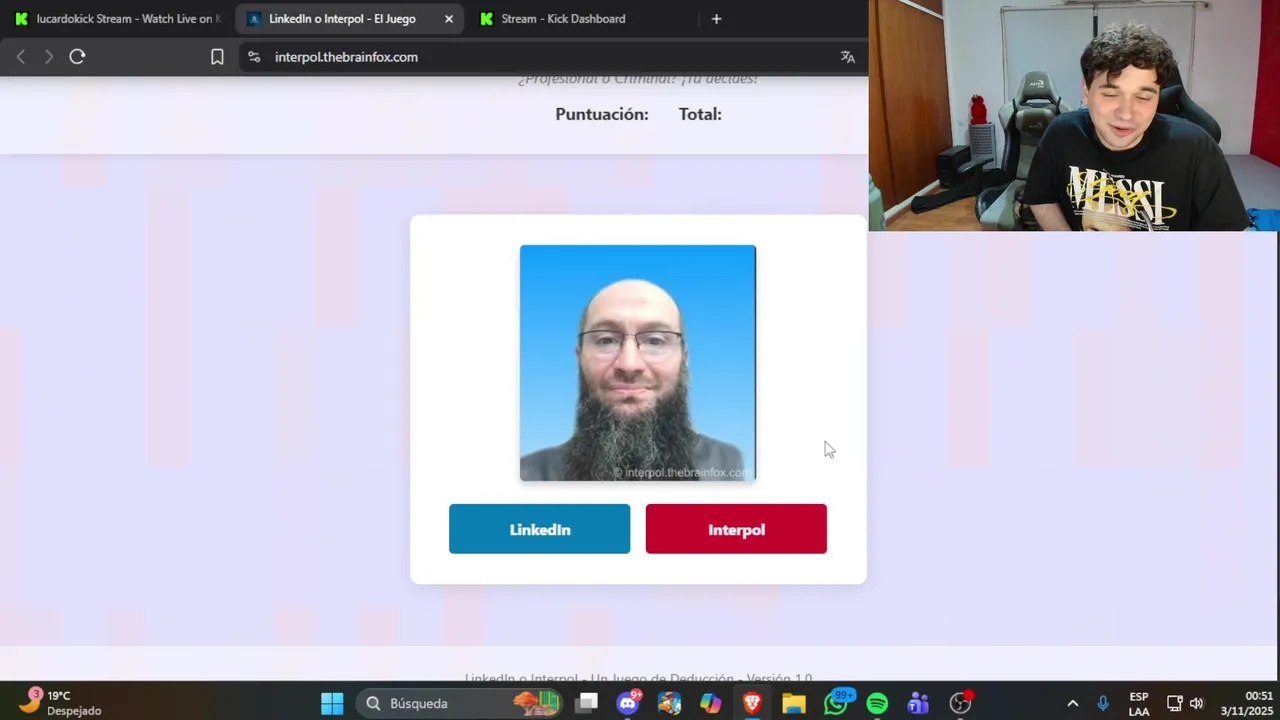Click the microphone icon in system tray

[x=1103, y=703]
